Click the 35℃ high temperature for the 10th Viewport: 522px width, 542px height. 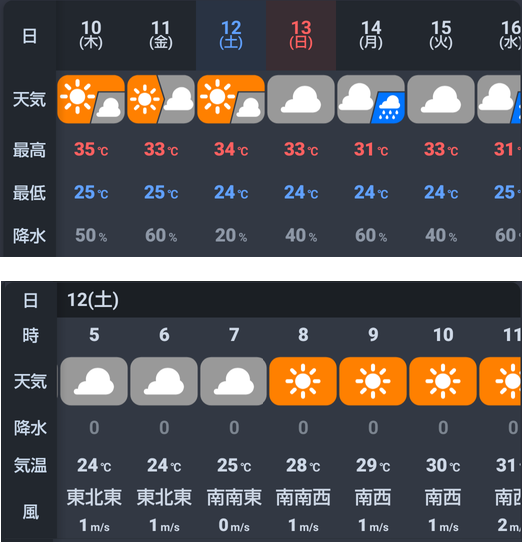click(91, 150)
